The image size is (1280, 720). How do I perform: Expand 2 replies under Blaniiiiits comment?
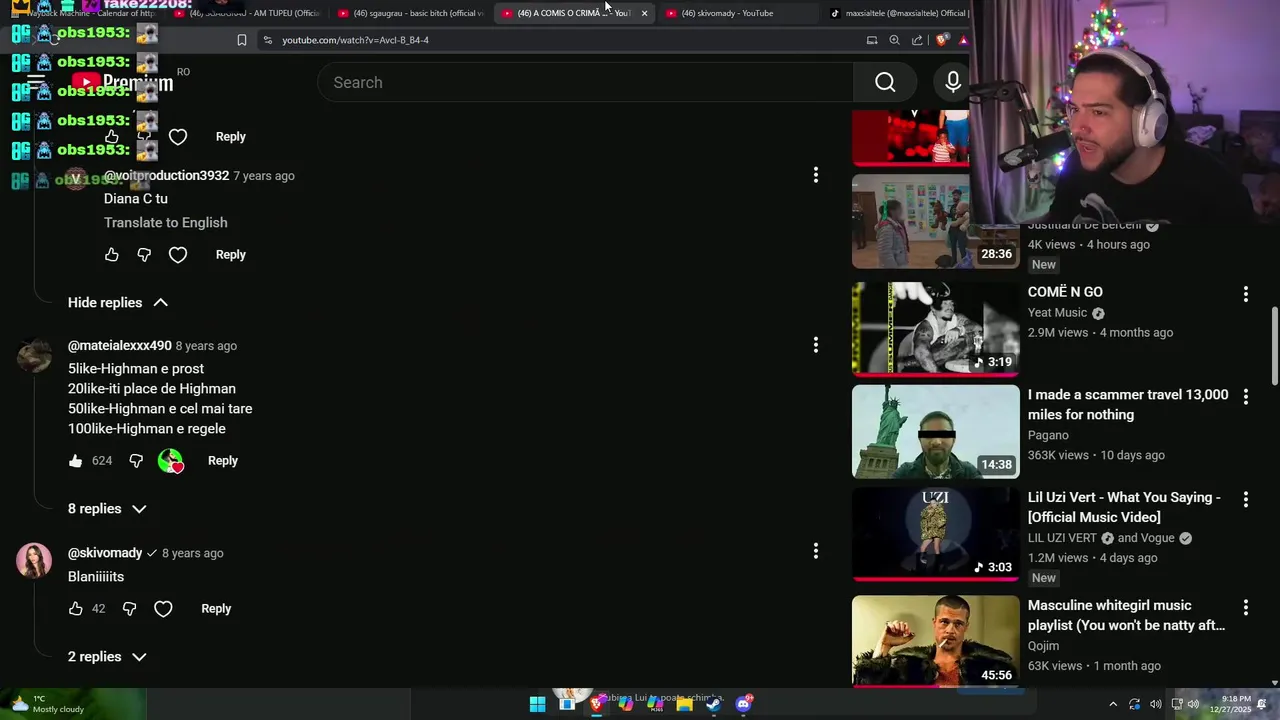pos(107,657)
